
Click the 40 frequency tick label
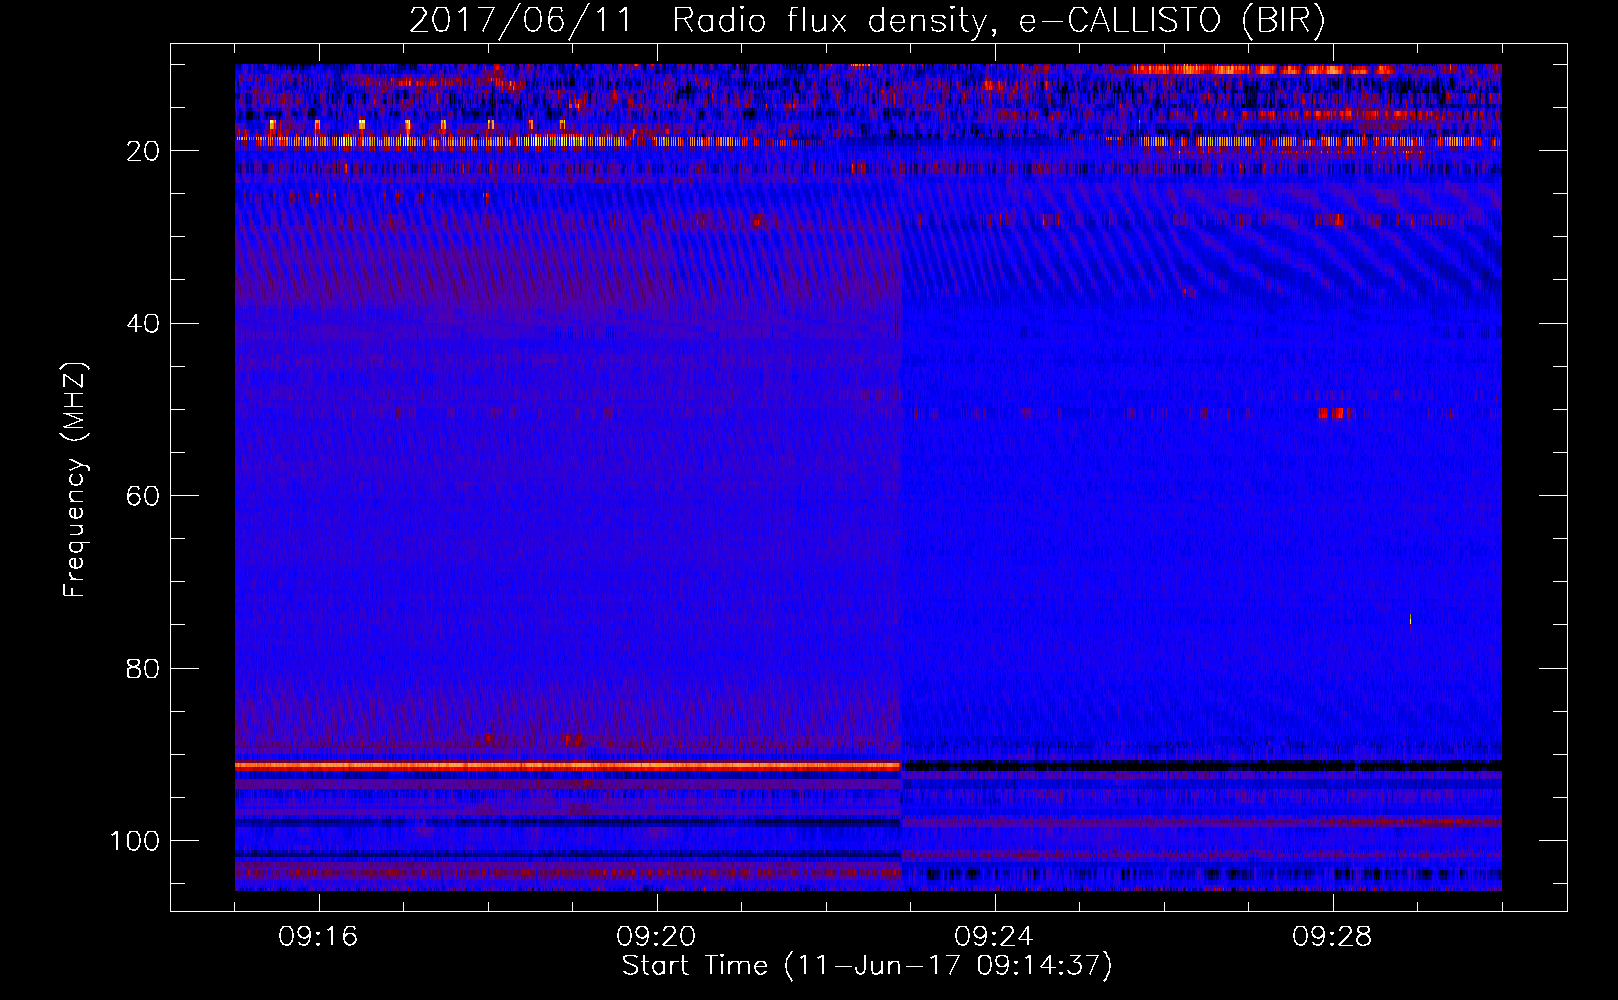(144, 324)
